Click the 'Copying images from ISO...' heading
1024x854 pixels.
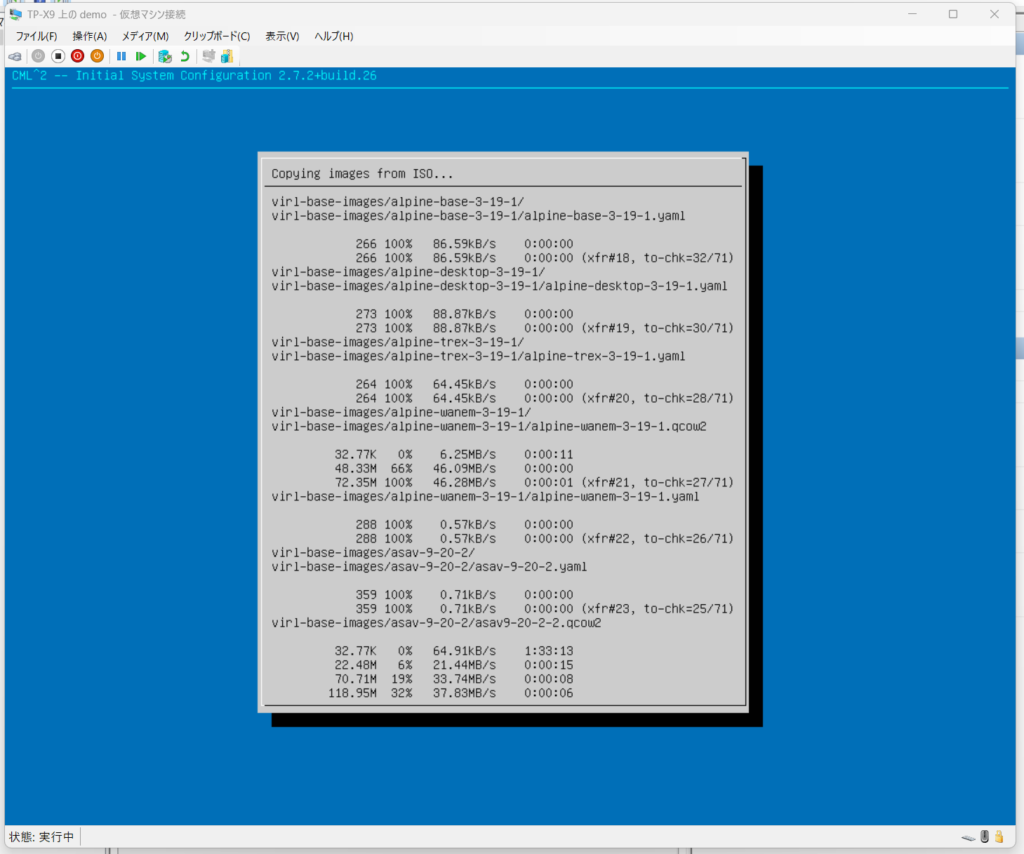click(x=362, y=174)
